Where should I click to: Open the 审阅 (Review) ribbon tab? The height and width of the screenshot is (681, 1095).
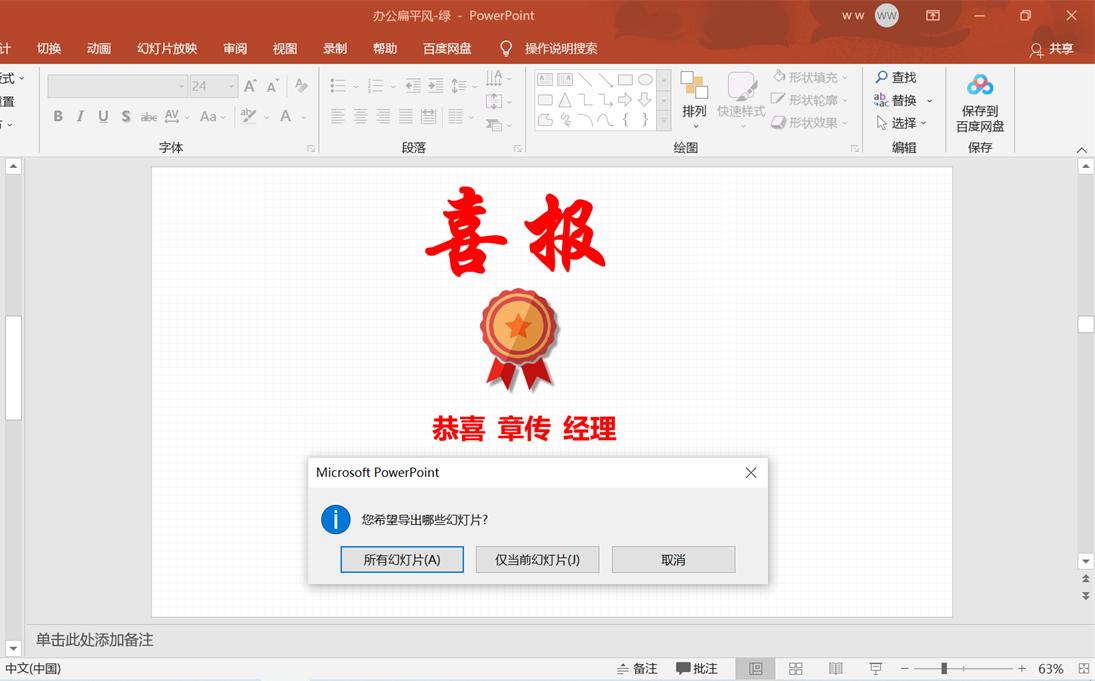coord(235,47)
